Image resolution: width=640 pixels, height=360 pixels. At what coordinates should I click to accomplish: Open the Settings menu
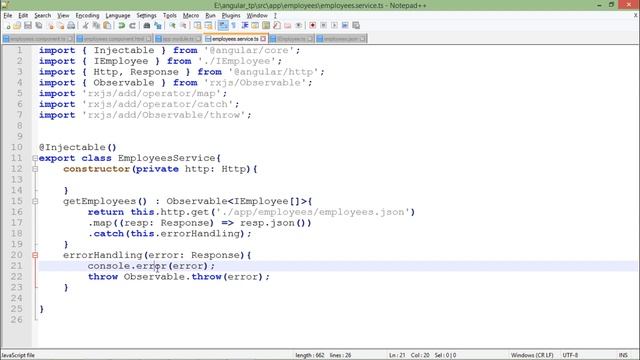(x=146, y=16)
